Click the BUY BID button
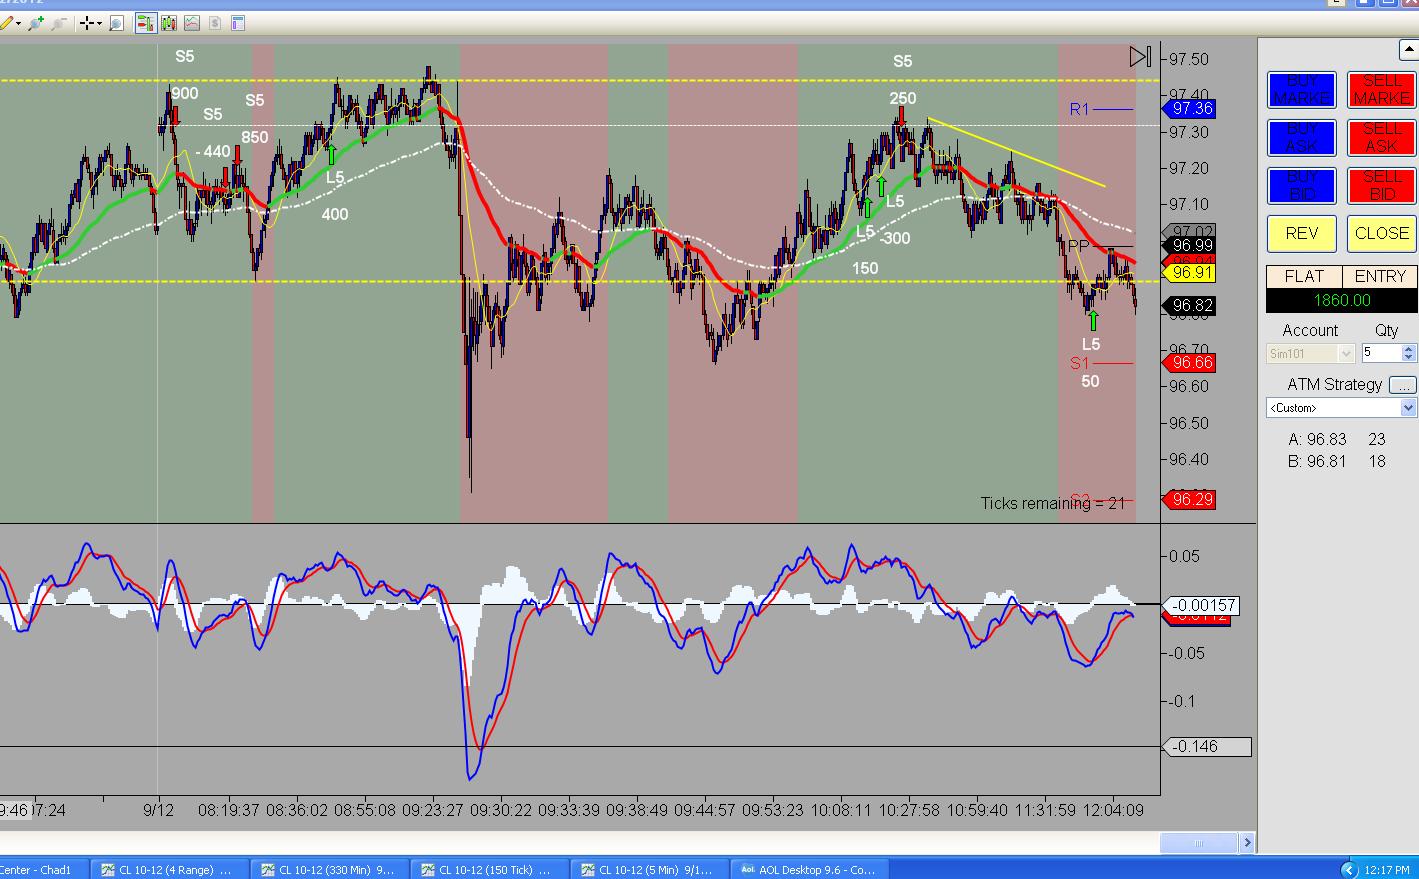Screen dimensions: 1419x879 click(1301, 186)
